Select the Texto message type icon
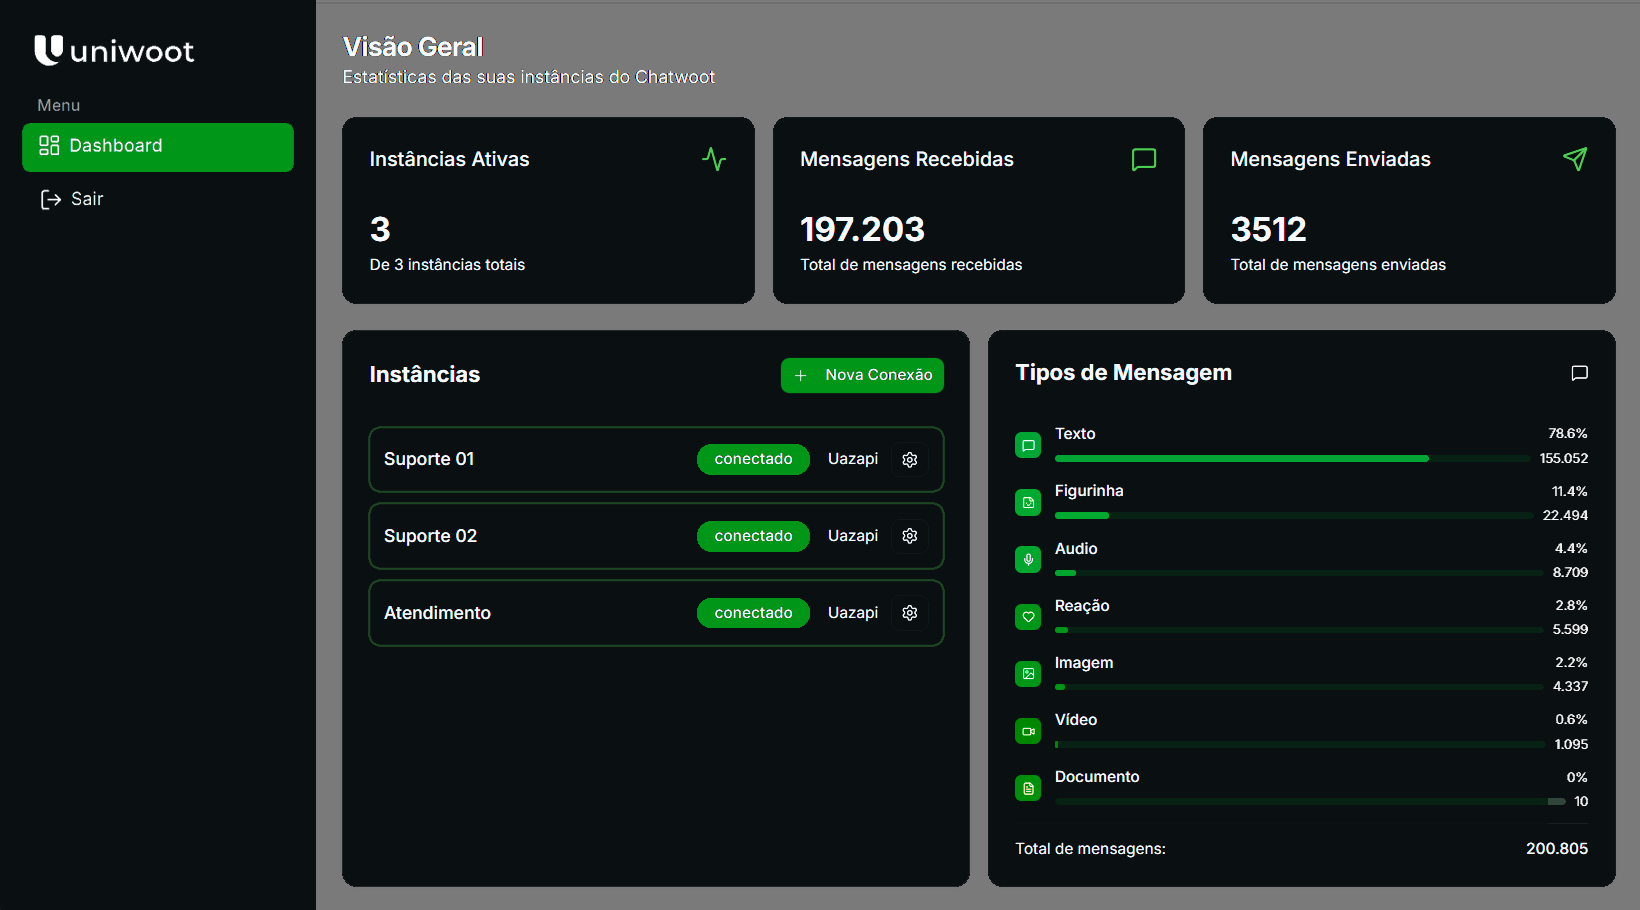Screen dimensions: 1640x910 point(1027,445)
